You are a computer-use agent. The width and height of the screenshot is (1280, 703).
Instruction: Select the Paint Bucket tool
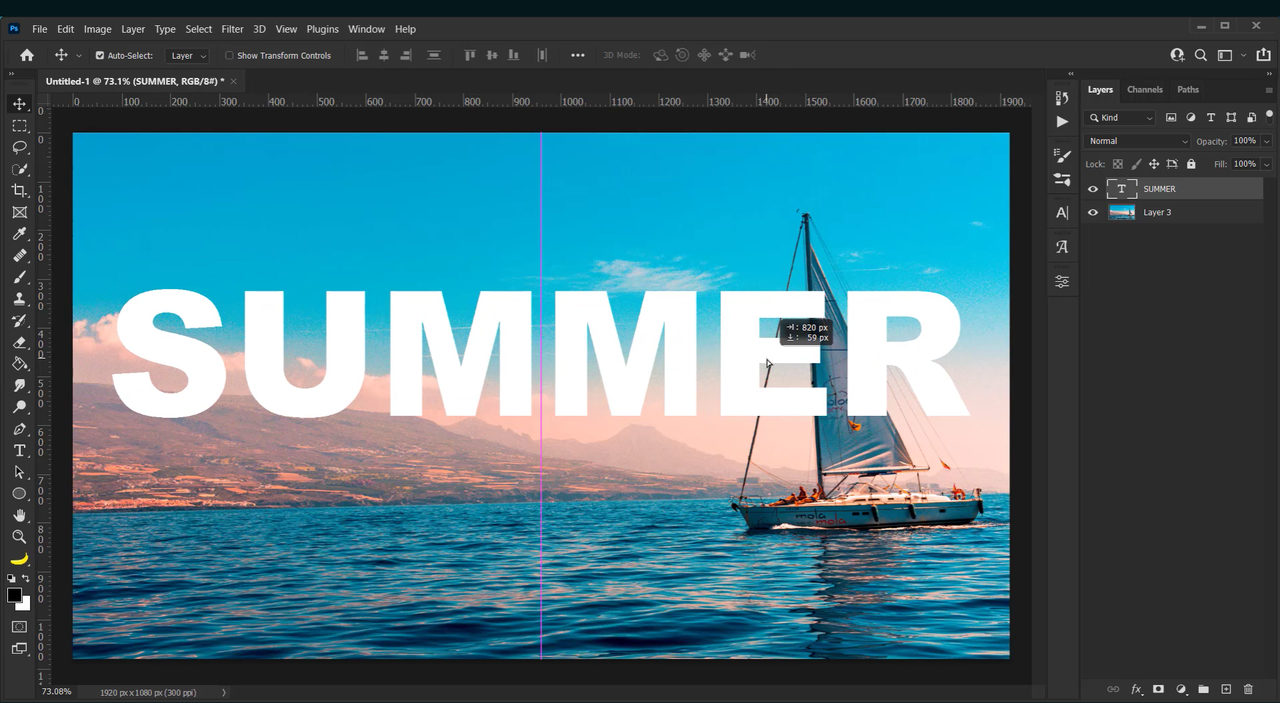tap(19, 364)
